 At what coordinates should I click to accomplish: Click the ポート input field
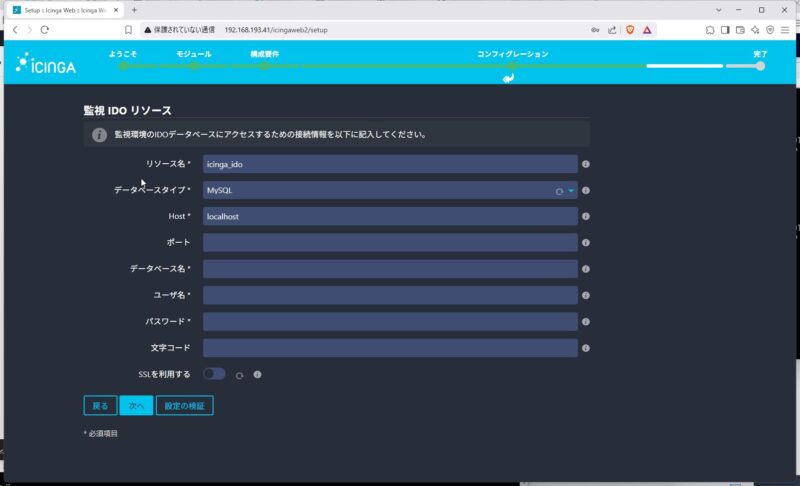pos(390,243)
